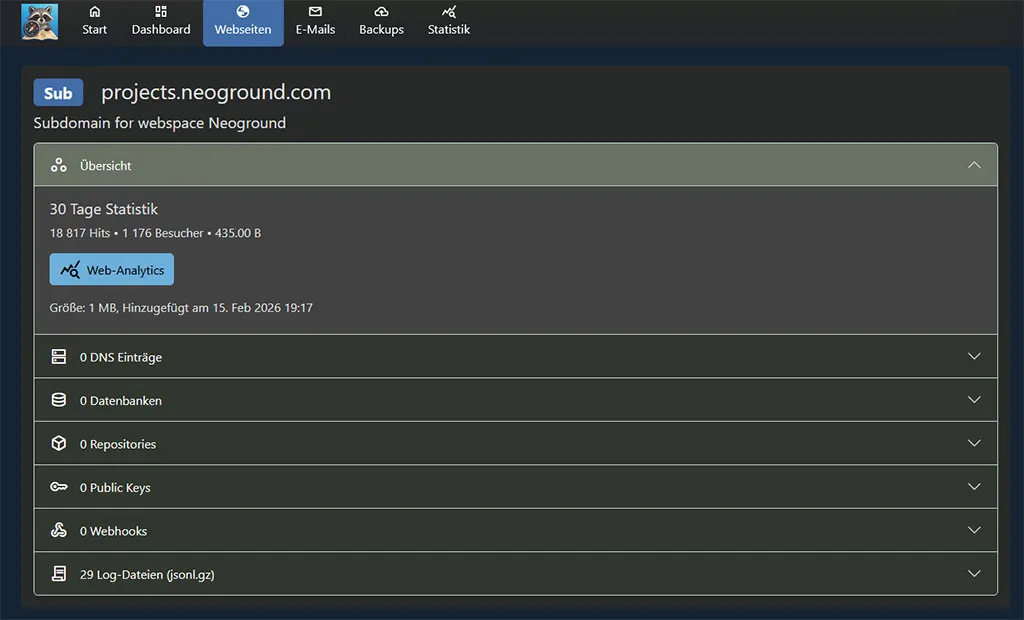
Task: Click the Webseiten globe icon
Action: tap(243, 12)
